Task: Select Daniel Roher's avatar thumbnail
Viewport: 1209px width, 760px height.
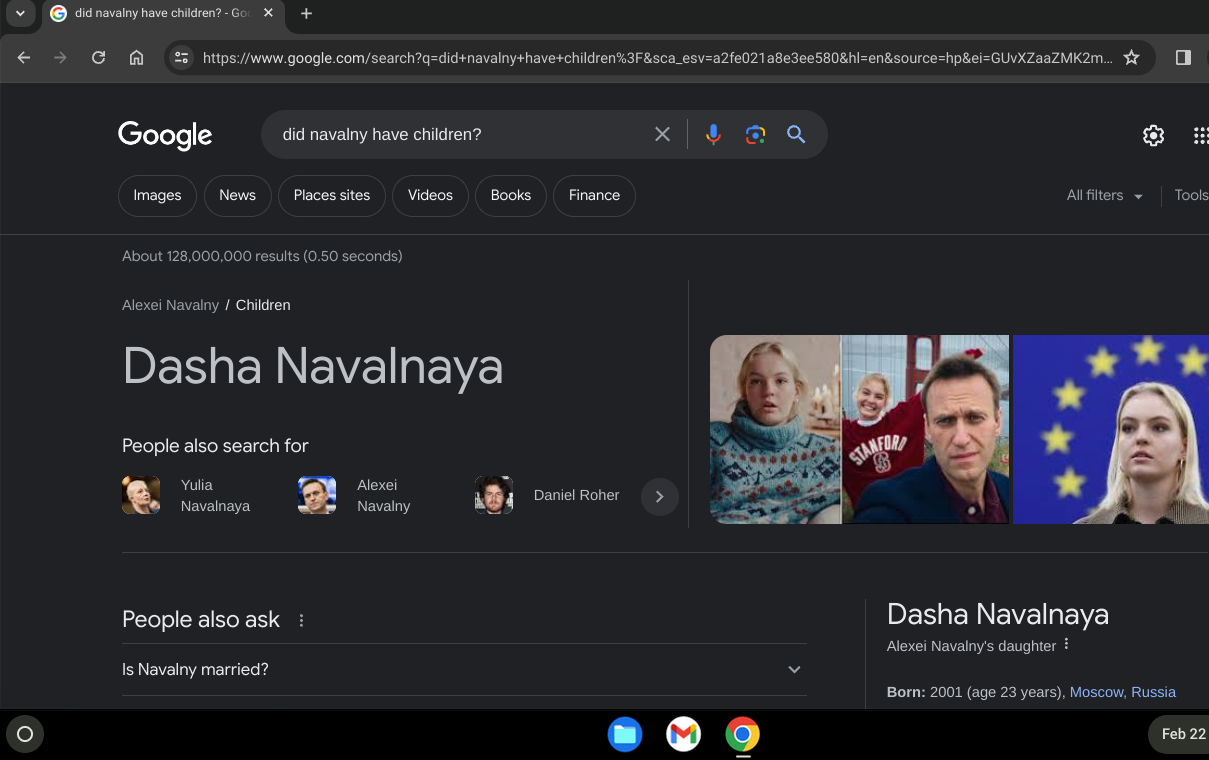Action: pos(494,495)
